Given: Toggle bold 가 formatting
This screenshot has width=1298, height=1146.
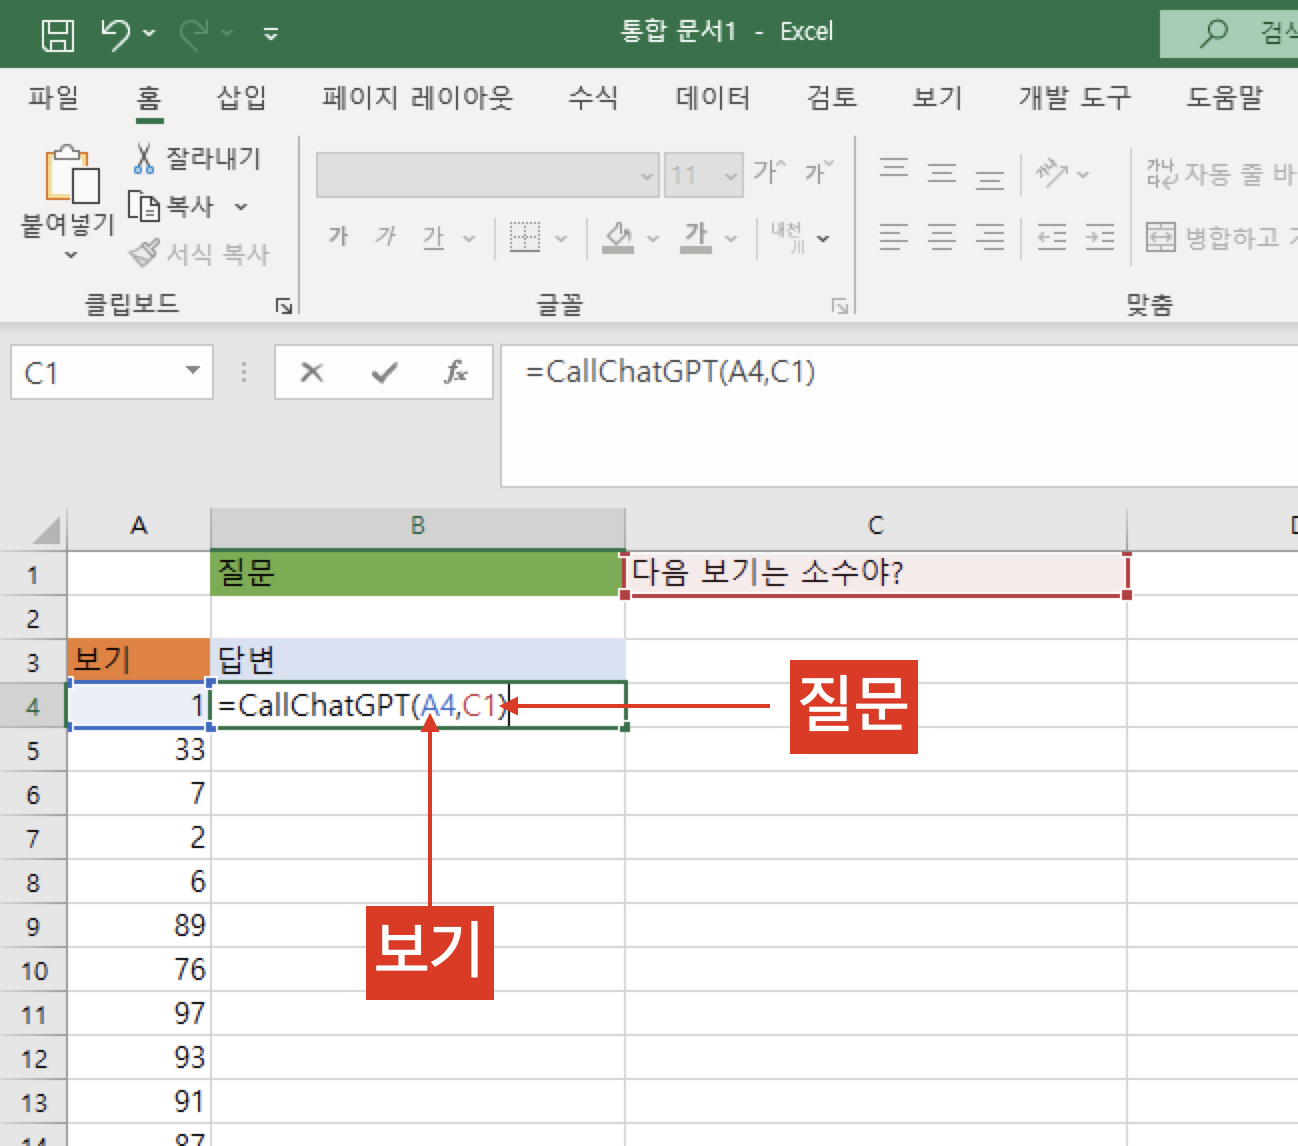Looking at the screenshot, I should point(339,237).
